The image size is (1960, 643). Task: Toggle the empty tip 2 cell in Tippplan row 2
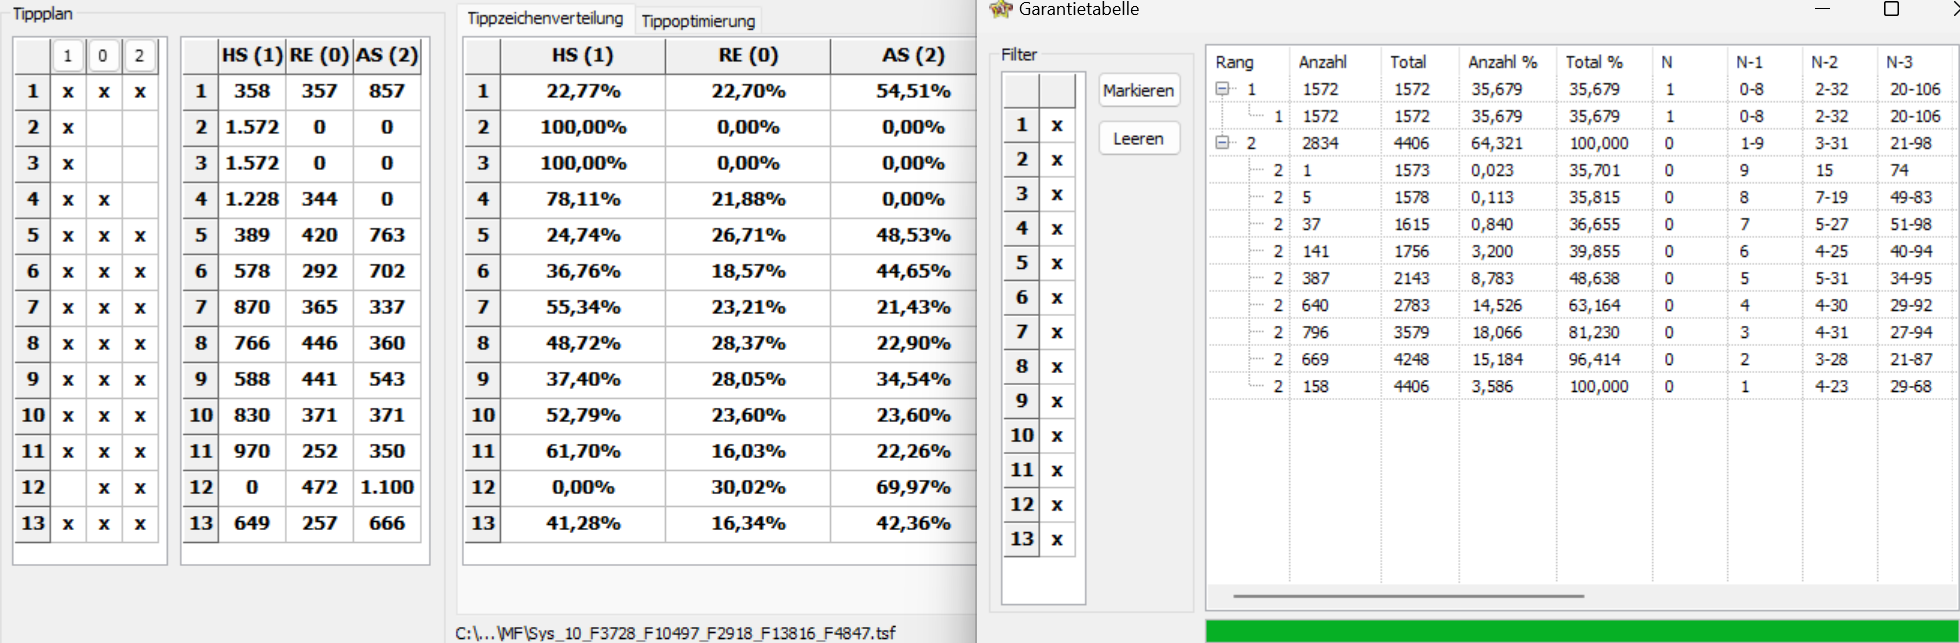[x=140, y=127]
